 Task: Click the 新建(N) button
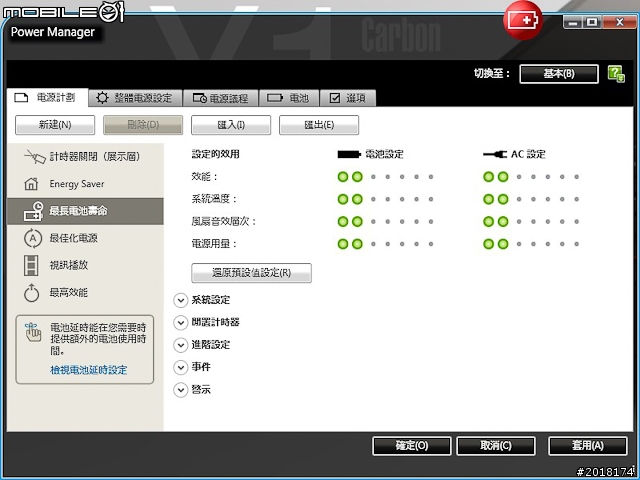click(x=55, y=125)
